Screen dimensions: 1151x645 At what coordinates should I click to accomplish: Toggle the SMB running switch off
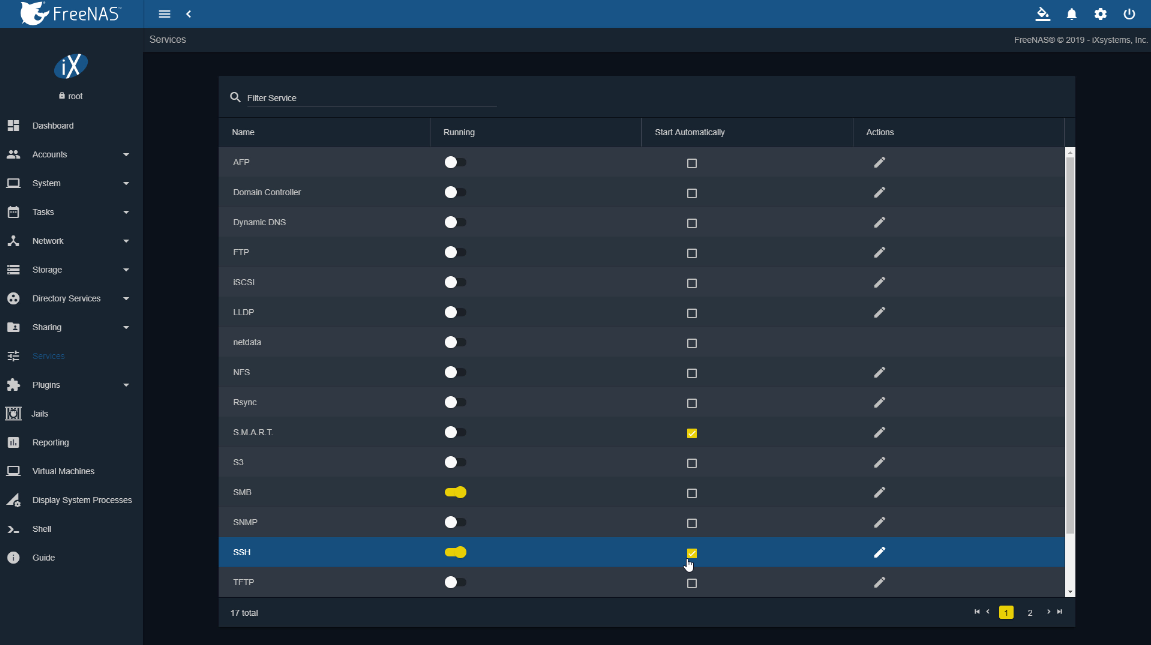455,492
